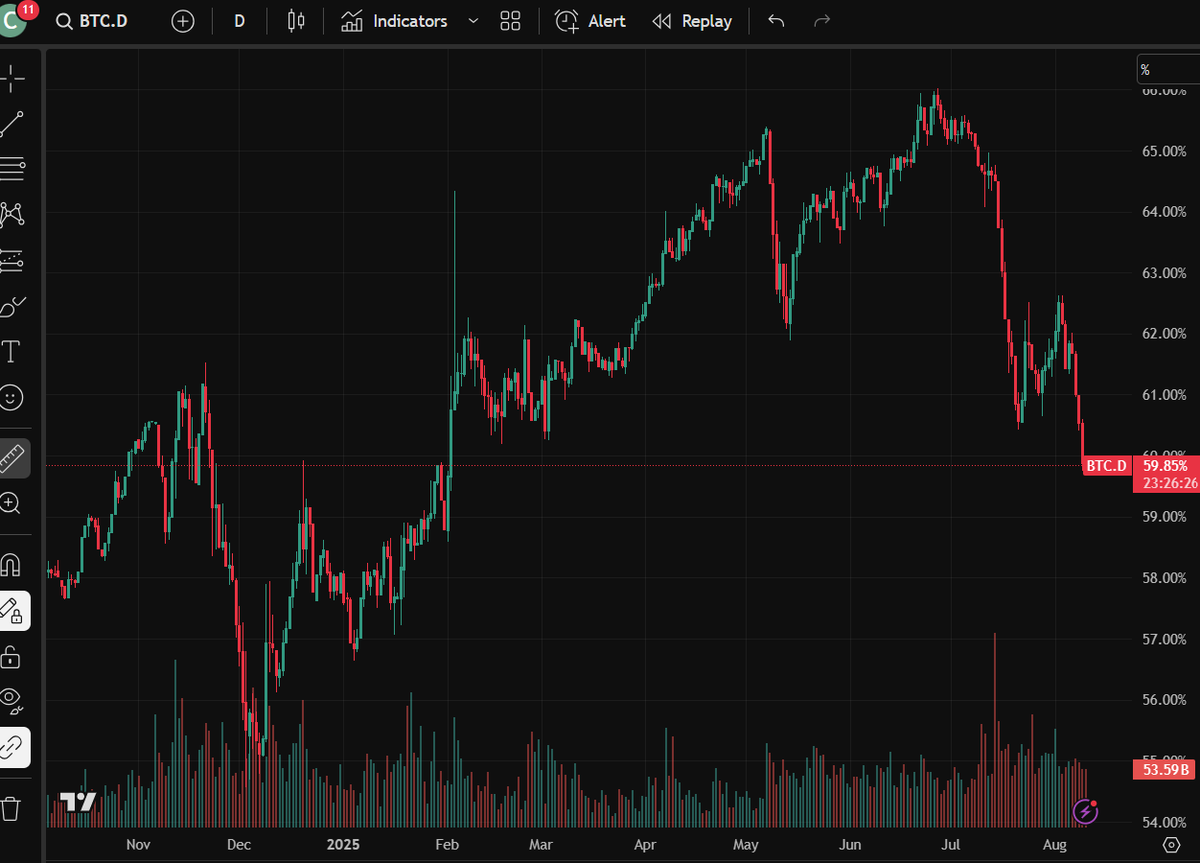
Task: Toggle the drawings sync link icon
Action: coord(12,746)
